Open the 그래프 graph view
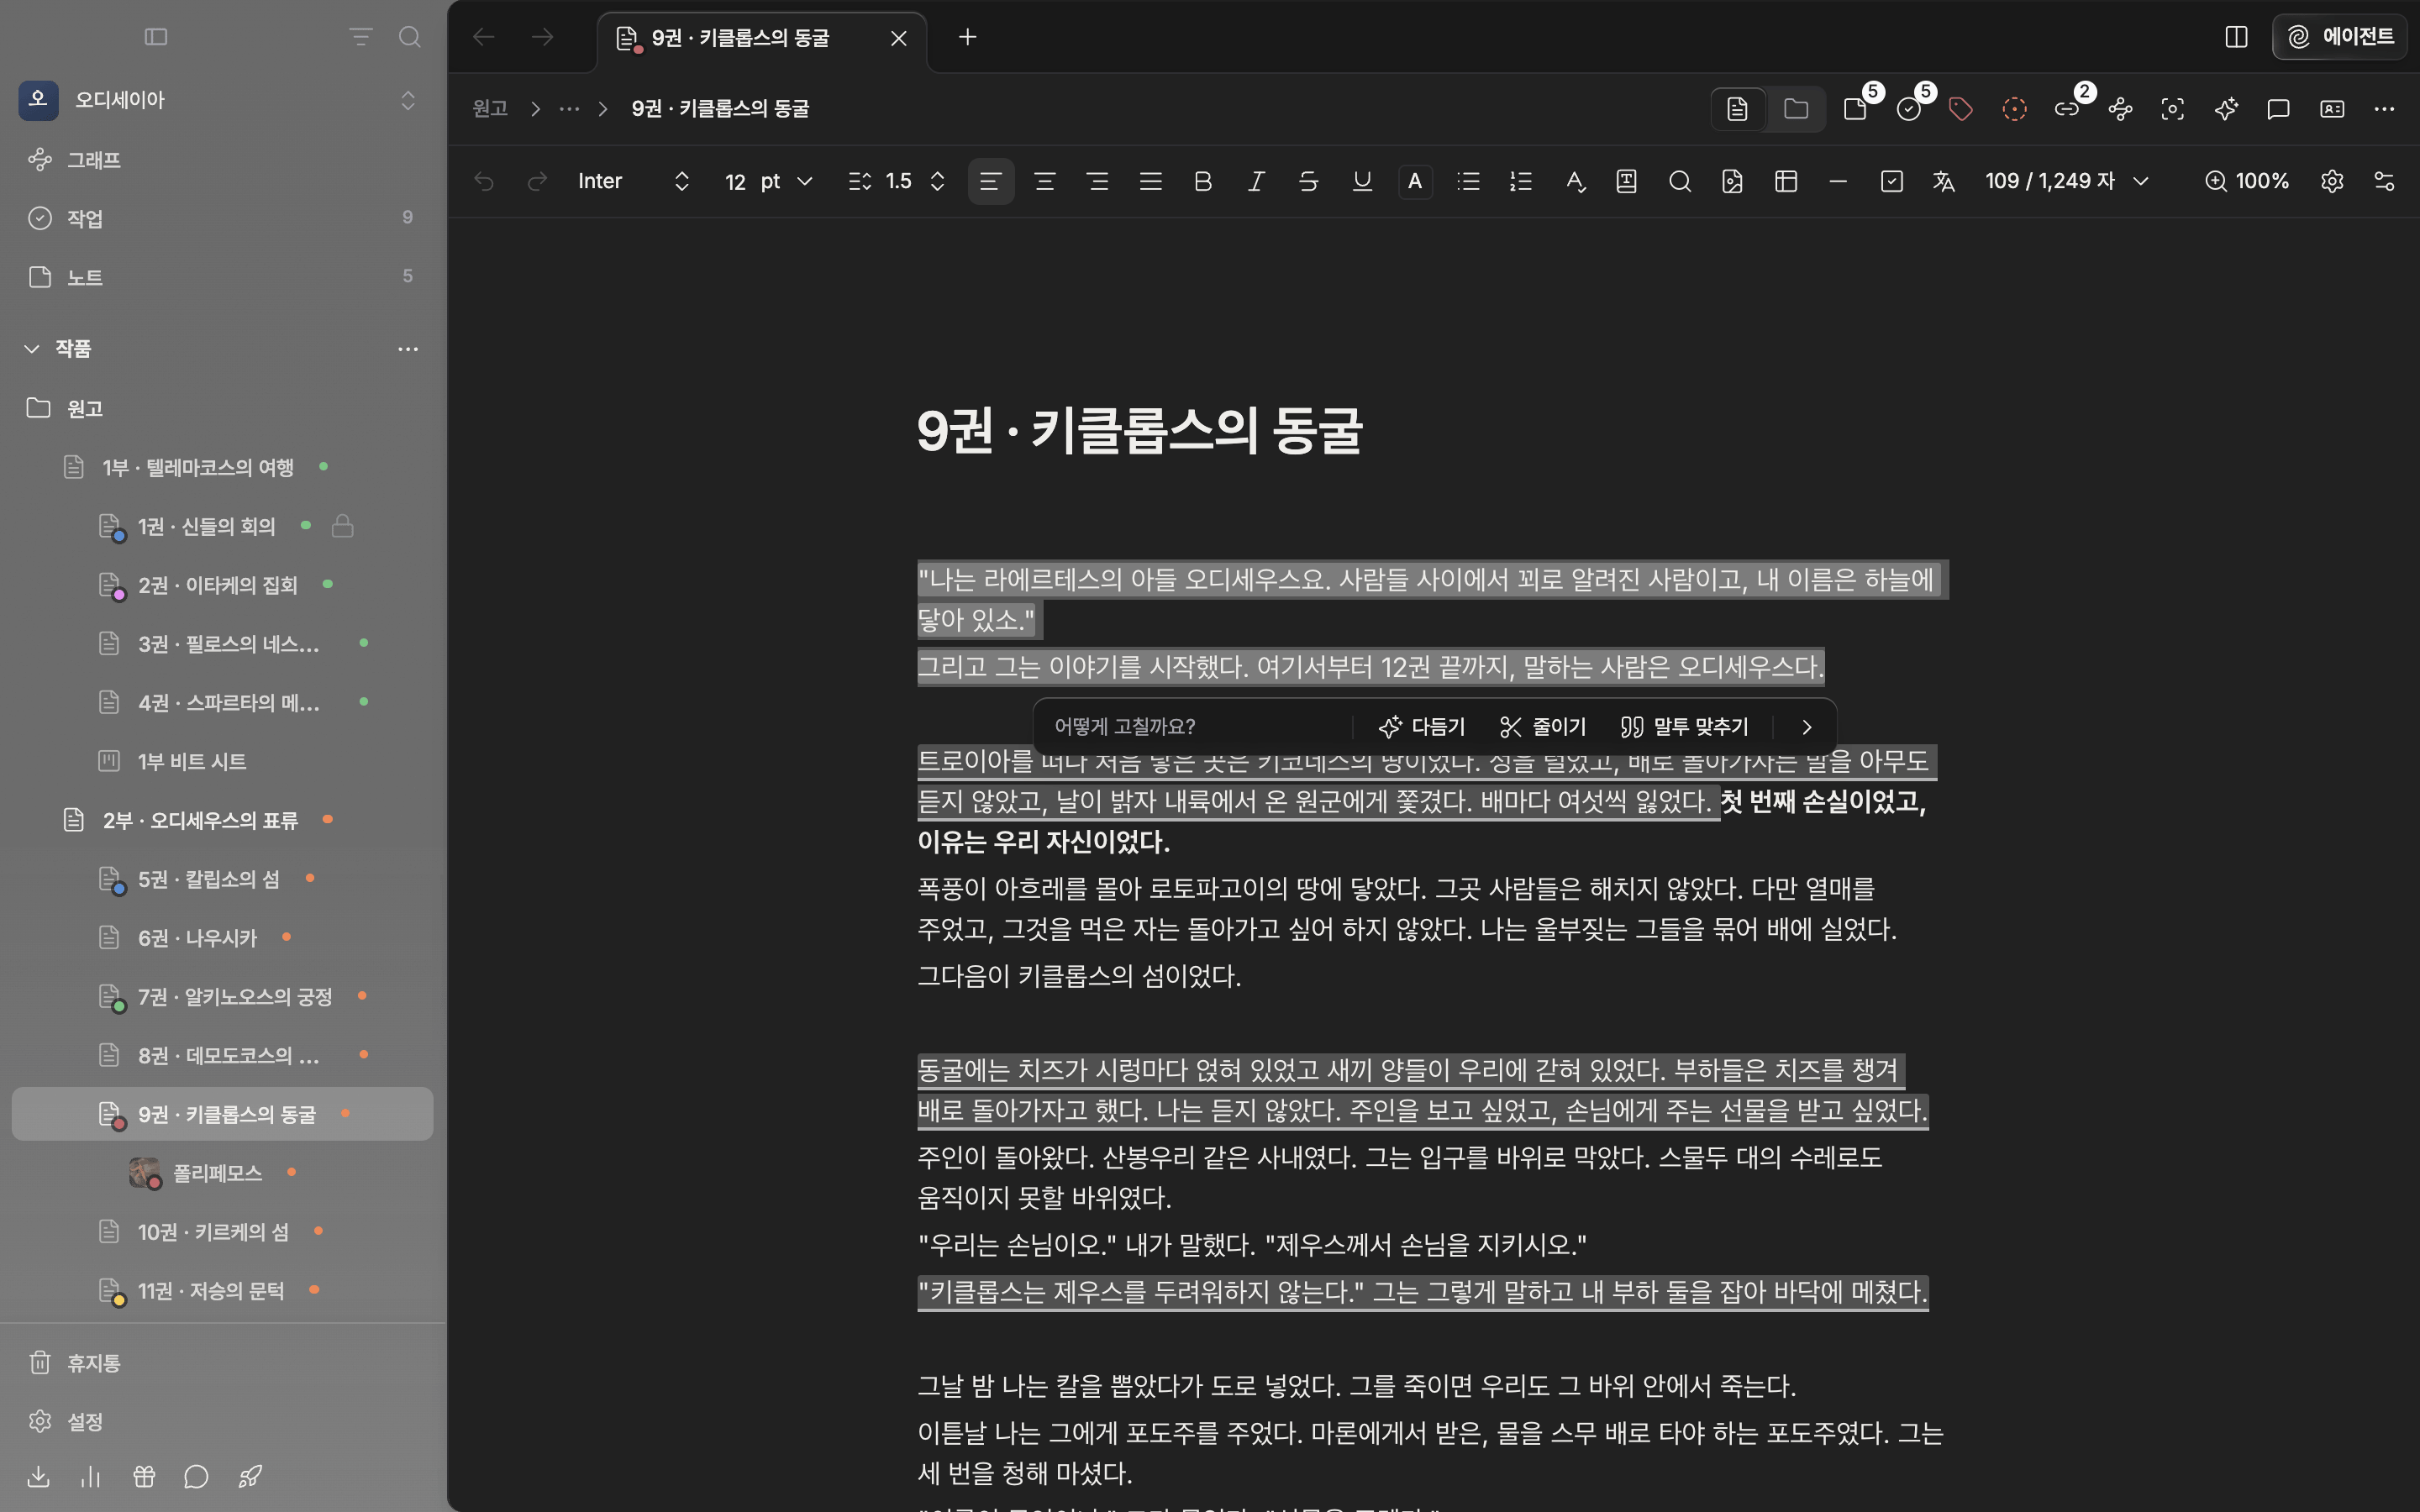 pos(223,160)
